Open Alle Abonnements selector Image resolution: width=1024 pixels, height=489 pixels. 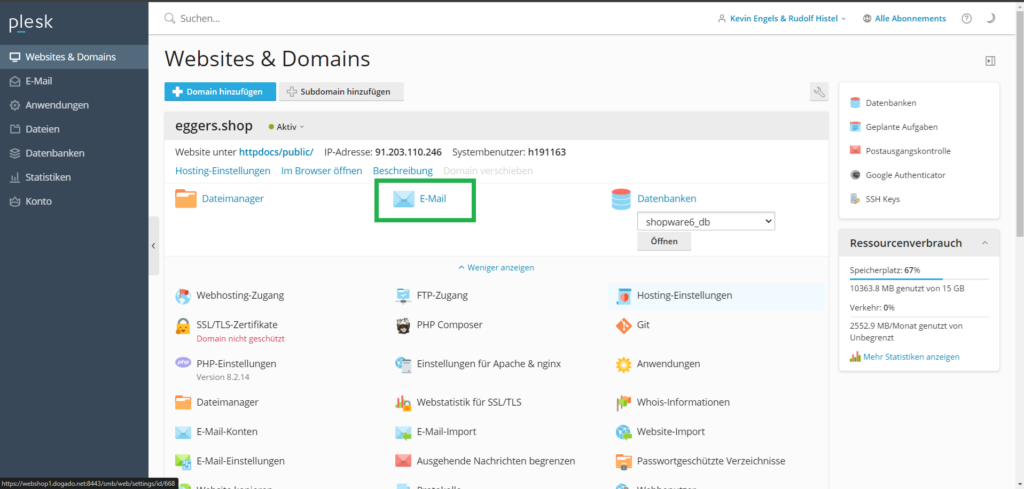click(x=904, y=19)
